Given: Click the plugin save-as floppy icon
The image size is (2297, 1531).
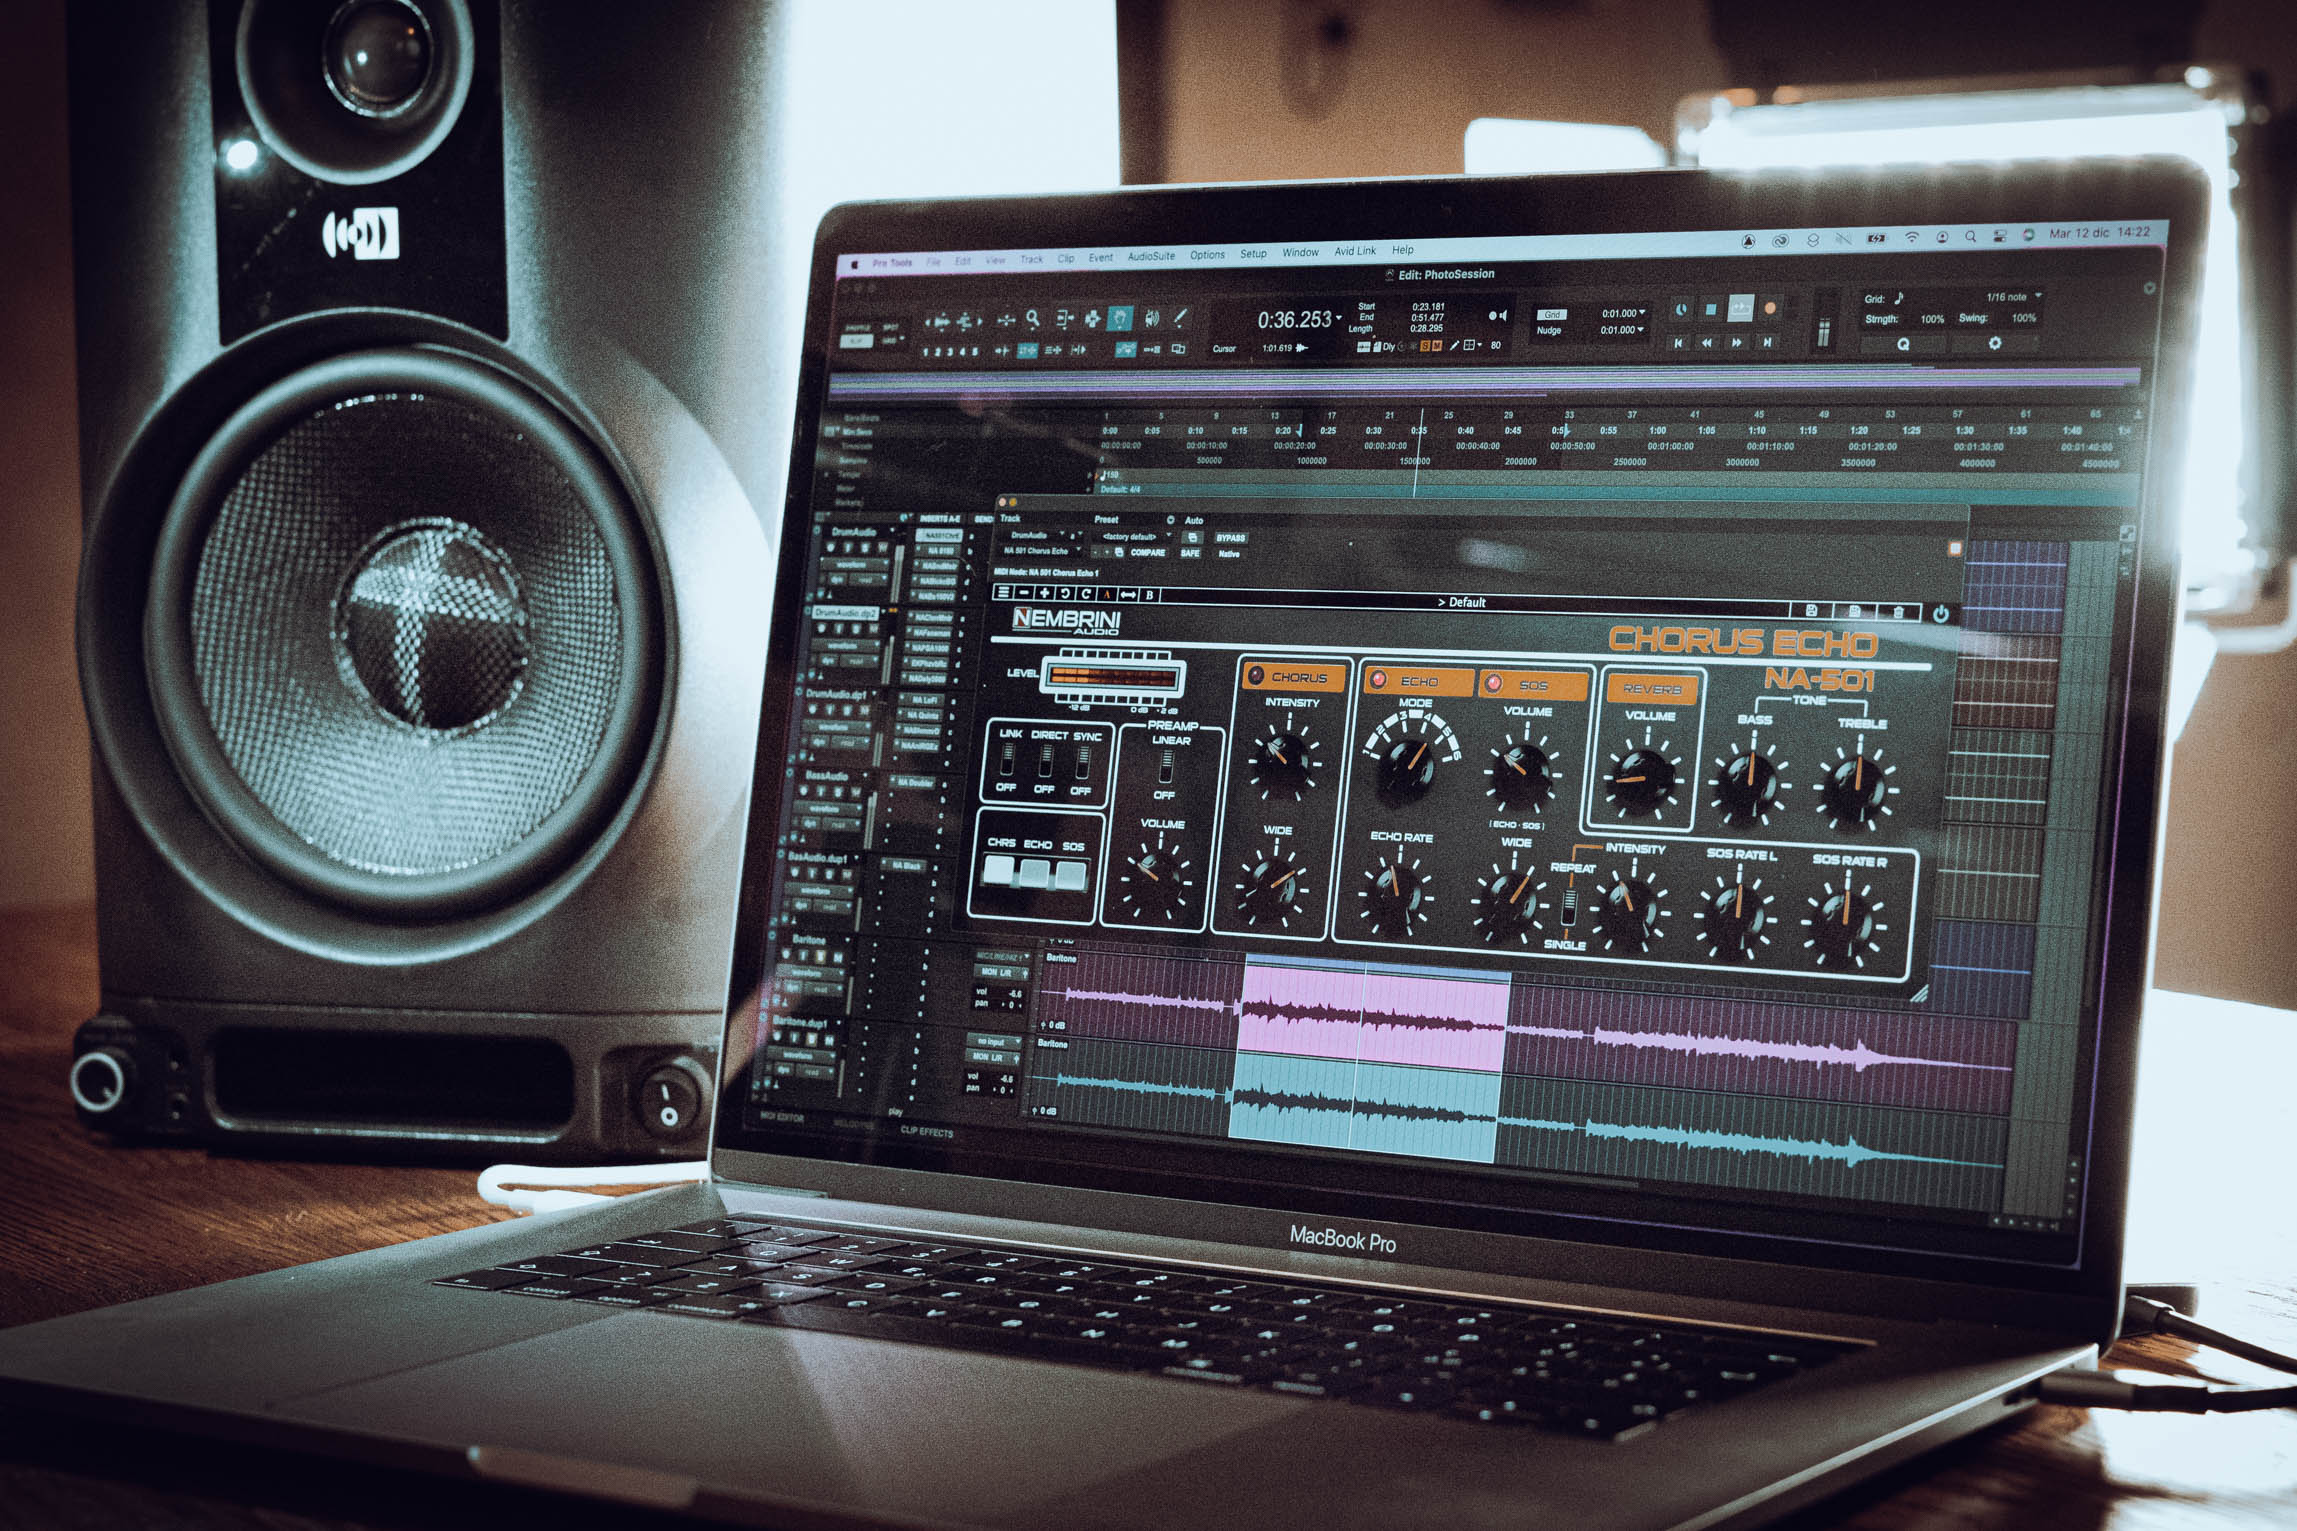Looking at the screenshot, I should pyautogui.click(x=1855, y=611).
